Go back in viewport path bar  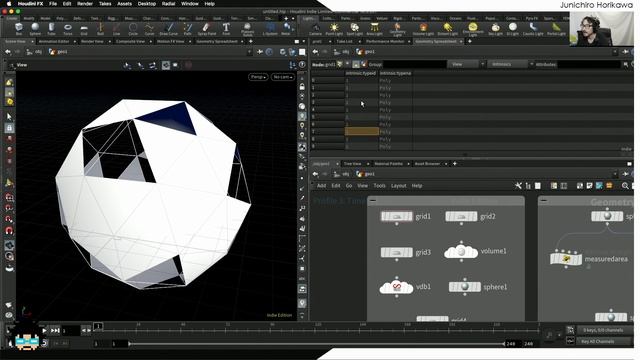click(x=8, y=52)
